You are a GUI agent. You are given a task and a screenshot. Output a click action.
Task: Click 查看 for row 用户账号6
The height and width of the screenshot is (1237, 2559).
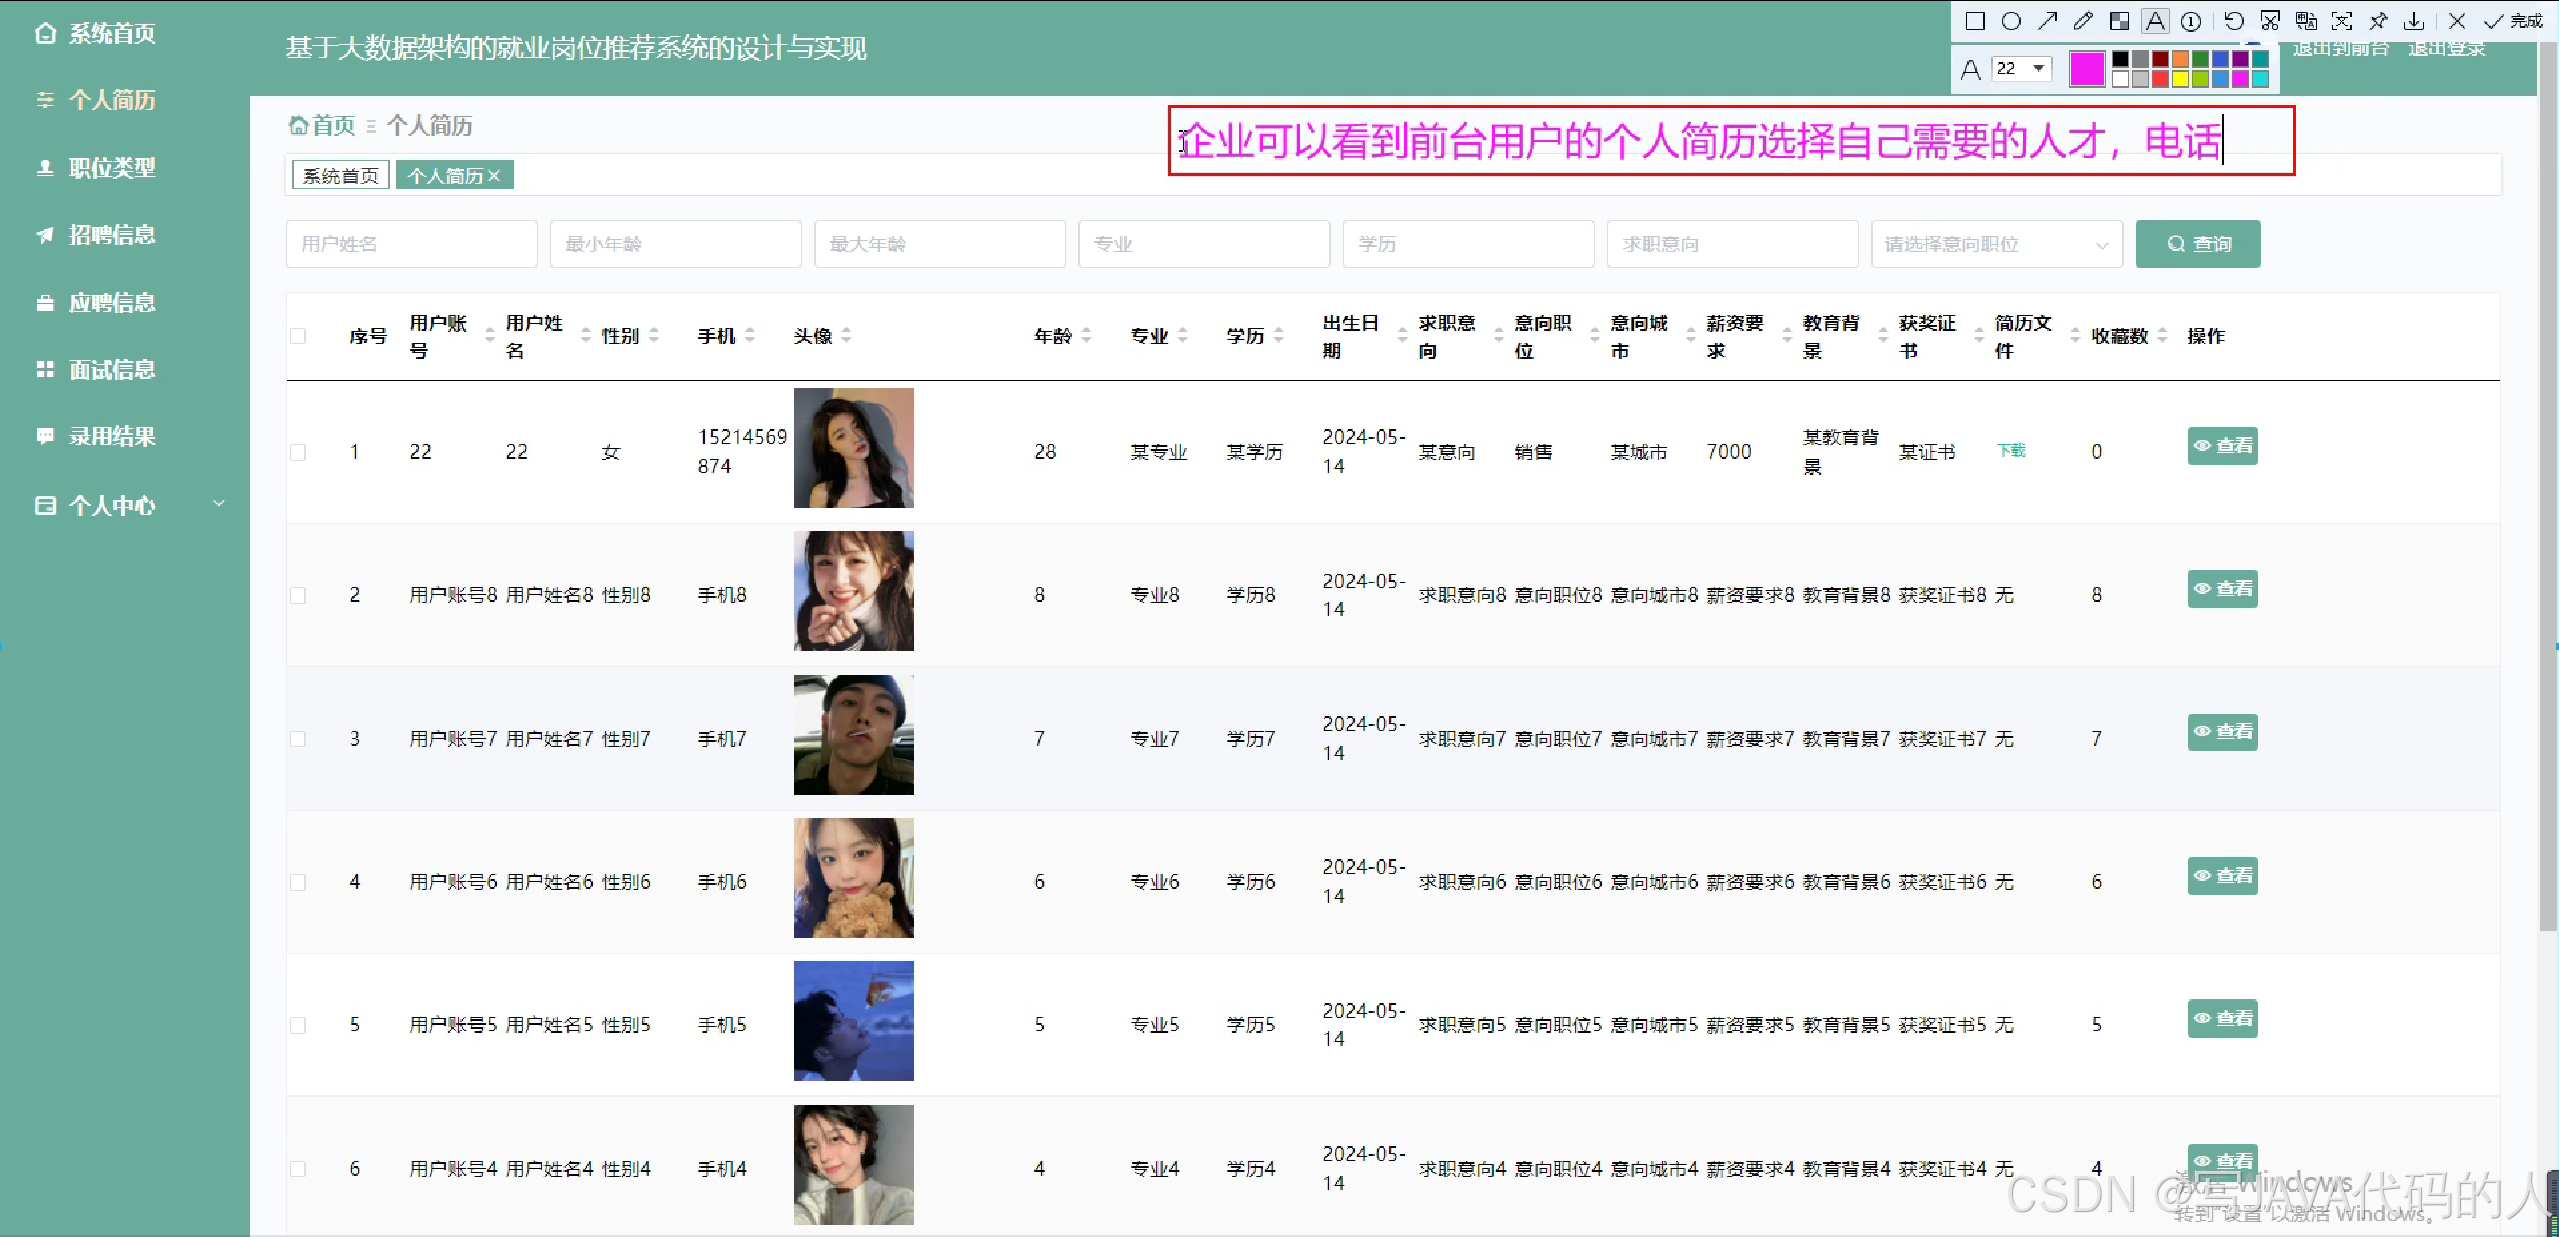pos(2222,876)
